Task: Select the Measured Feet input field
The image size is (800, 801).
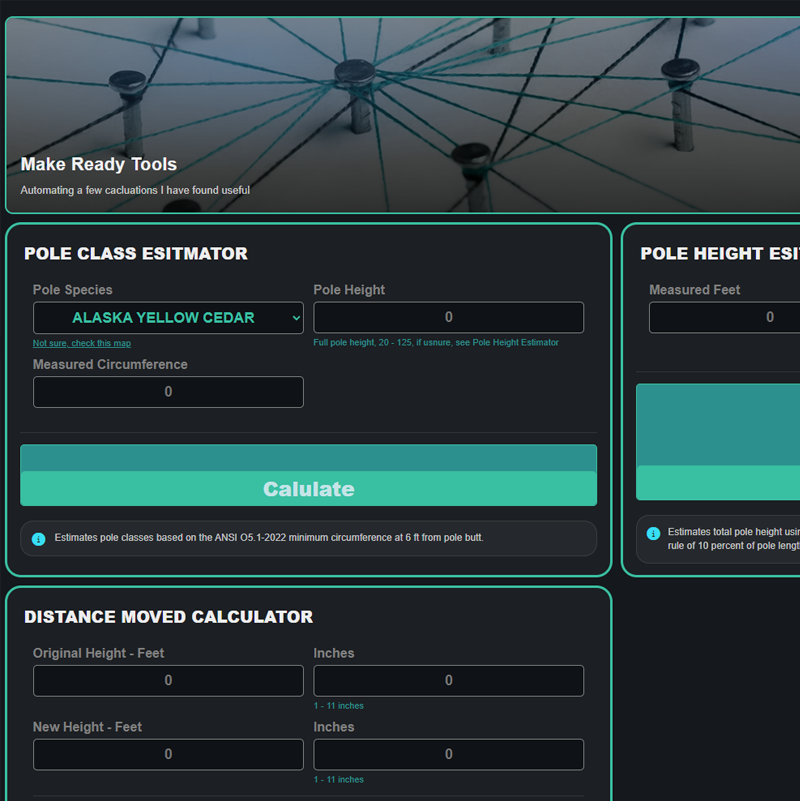Action: [724, 317]
